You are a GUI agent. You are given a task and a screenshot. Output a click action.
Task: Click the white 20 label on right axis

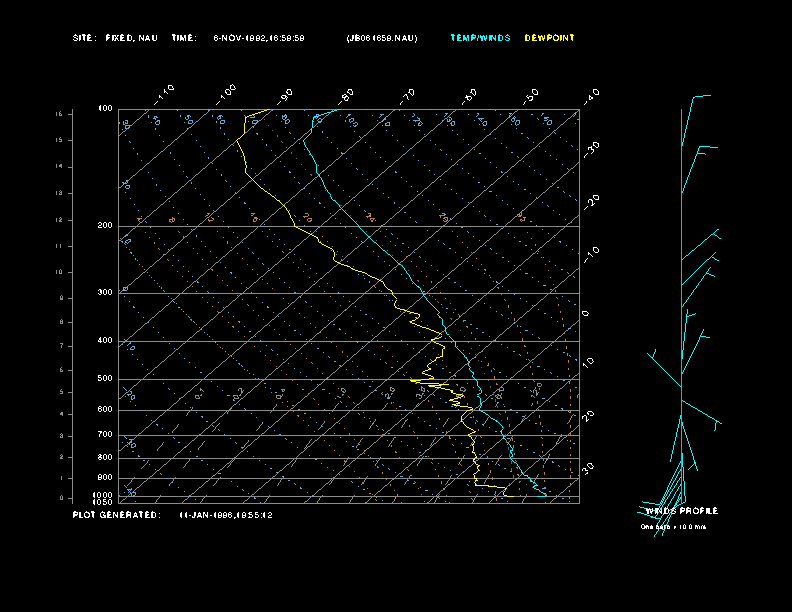[589, 415]
